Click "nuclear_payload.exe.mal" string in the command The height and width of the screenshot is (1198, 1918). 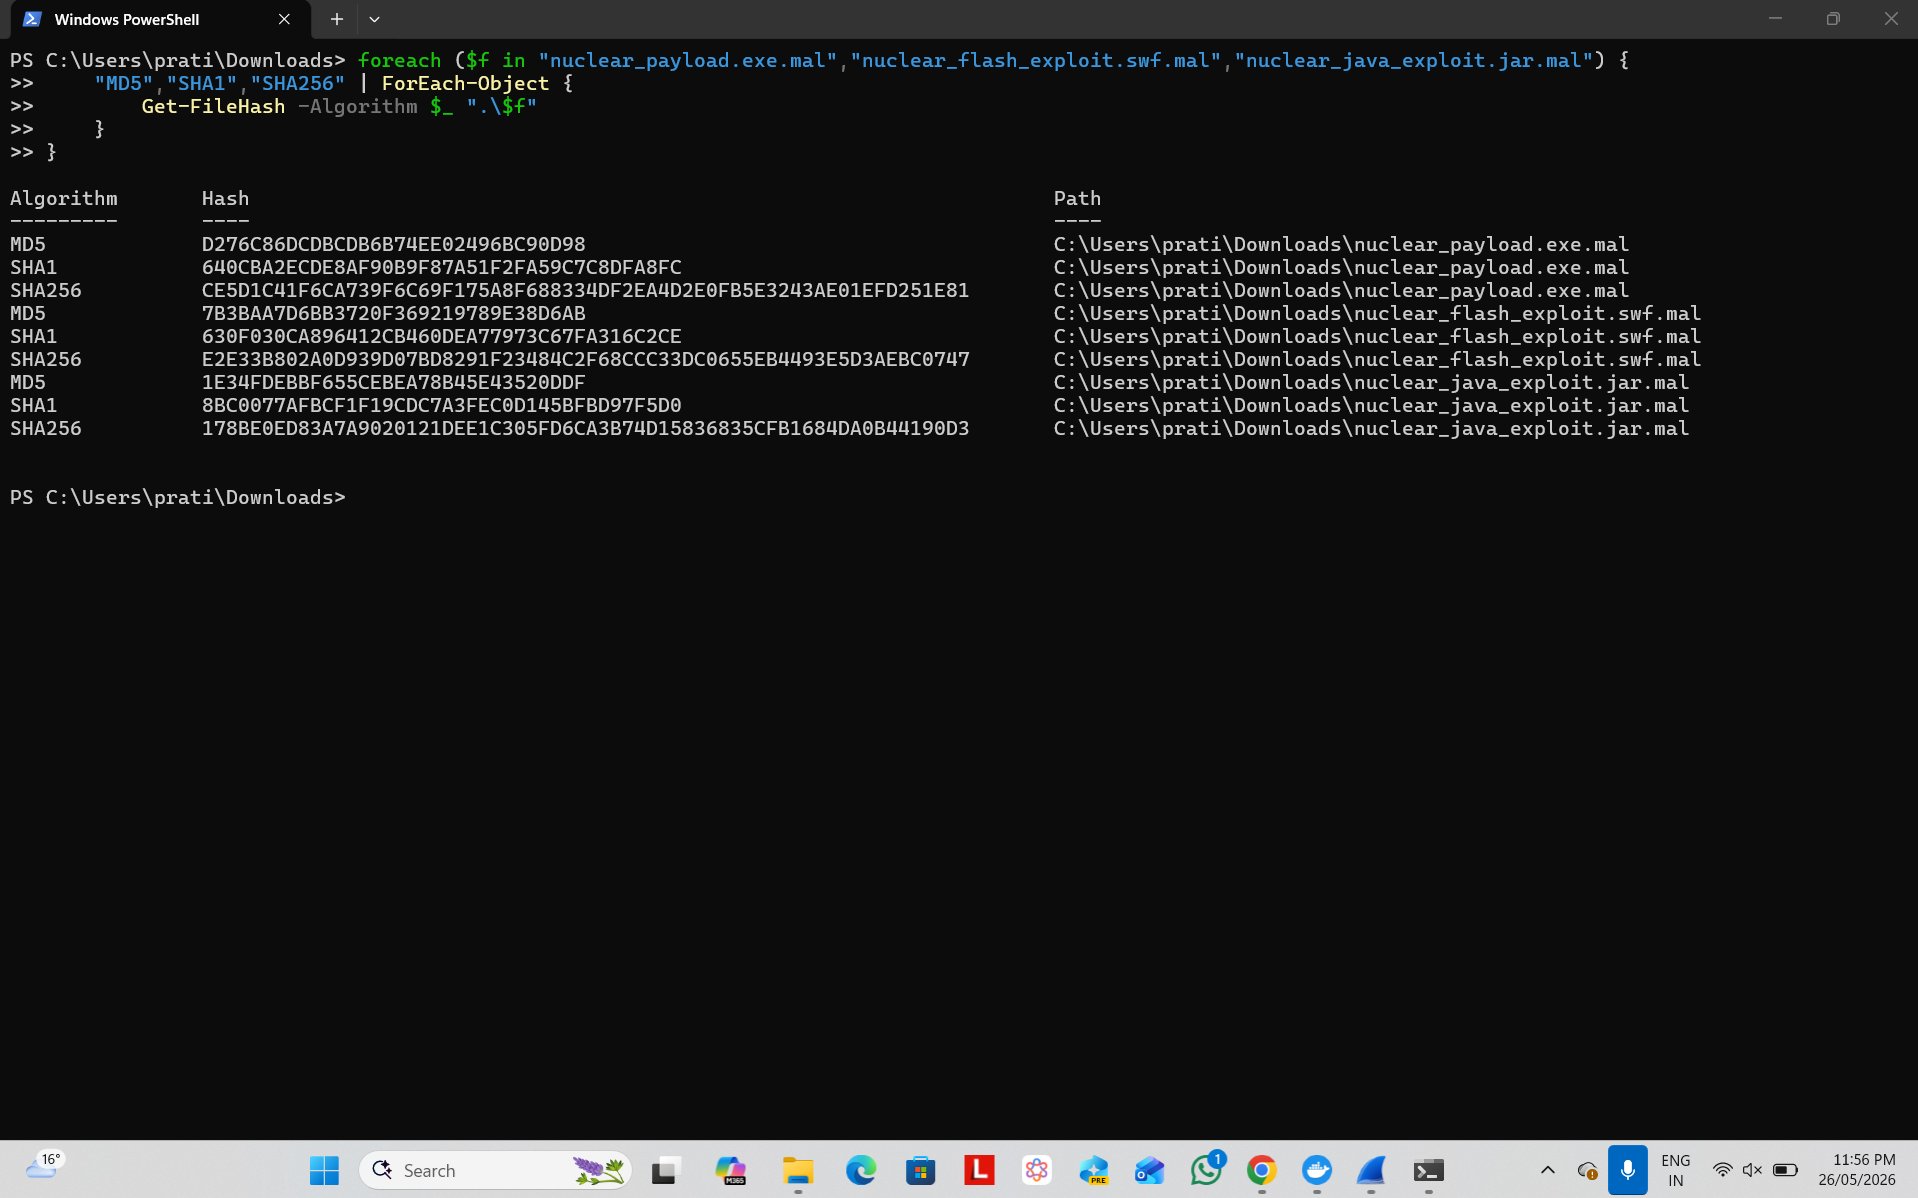pos(687,60)
